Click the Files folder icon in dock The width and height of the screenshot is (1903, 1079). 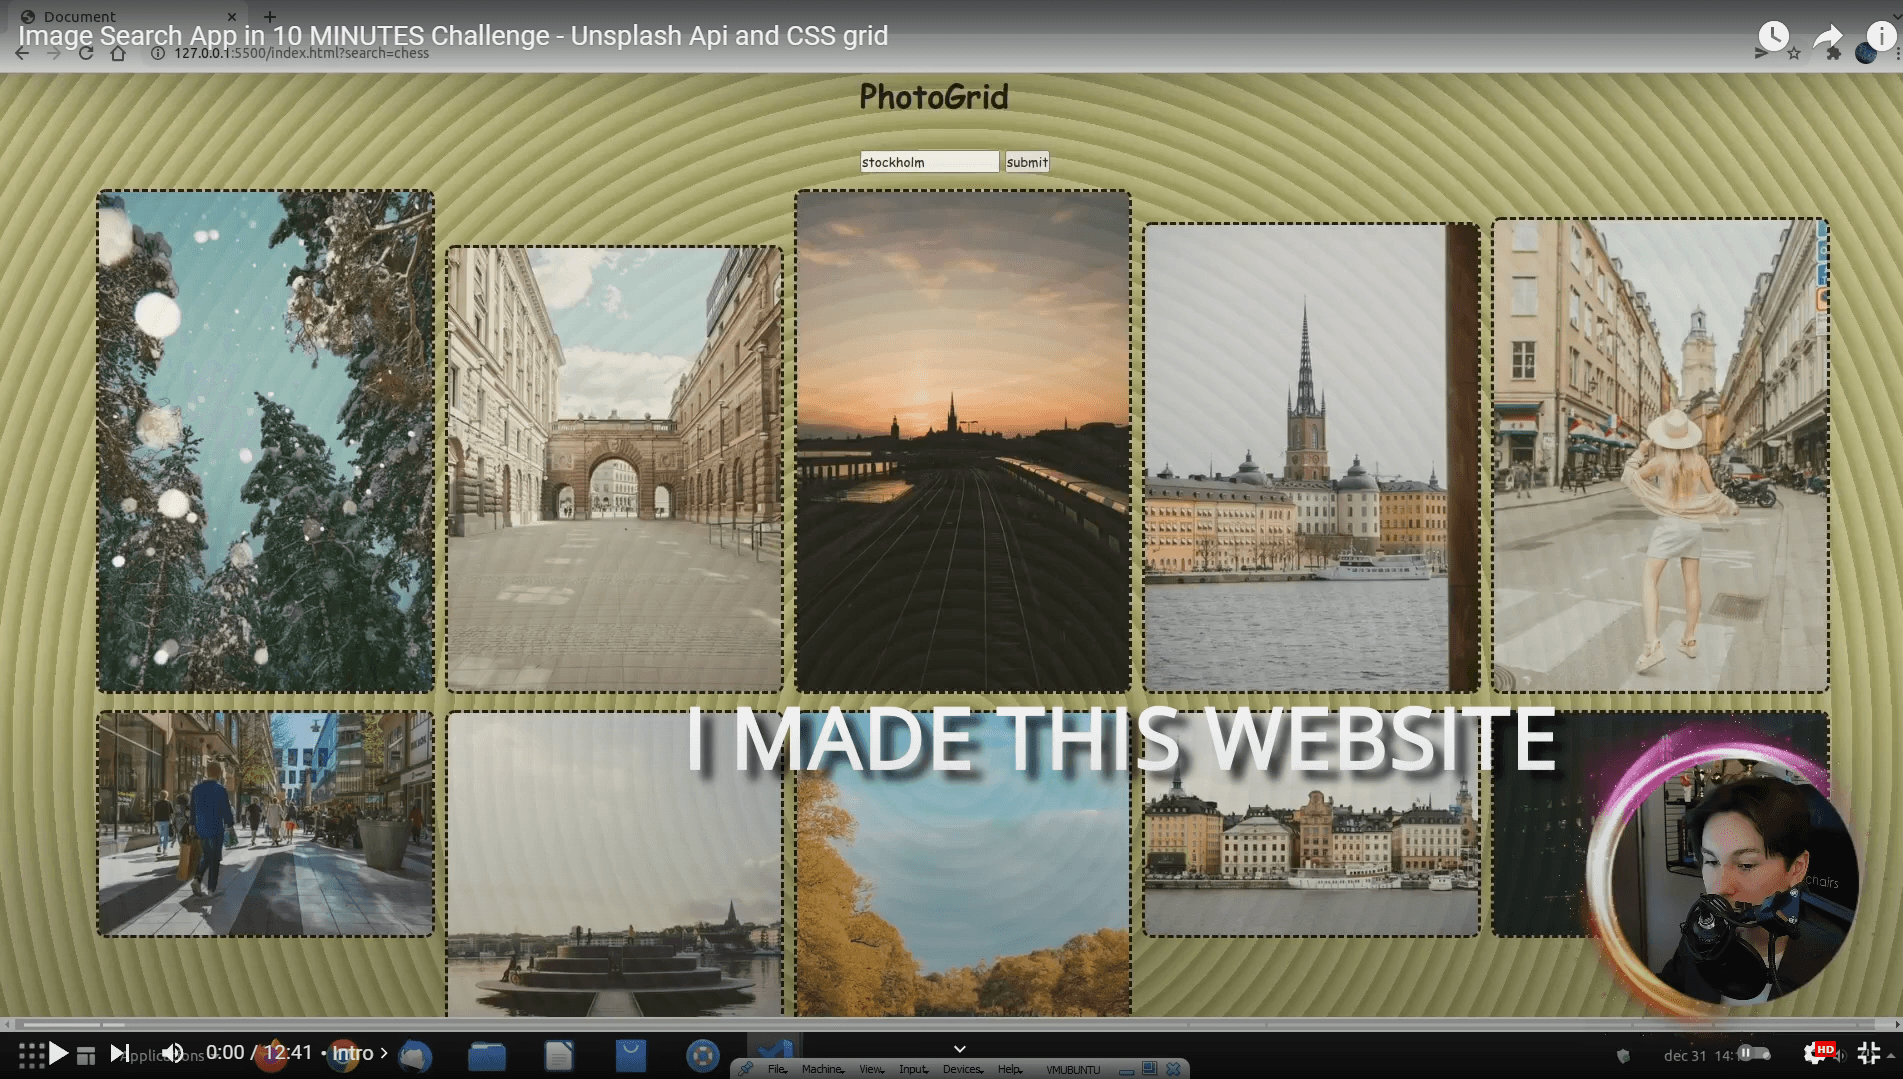[x=487, y=1055]
